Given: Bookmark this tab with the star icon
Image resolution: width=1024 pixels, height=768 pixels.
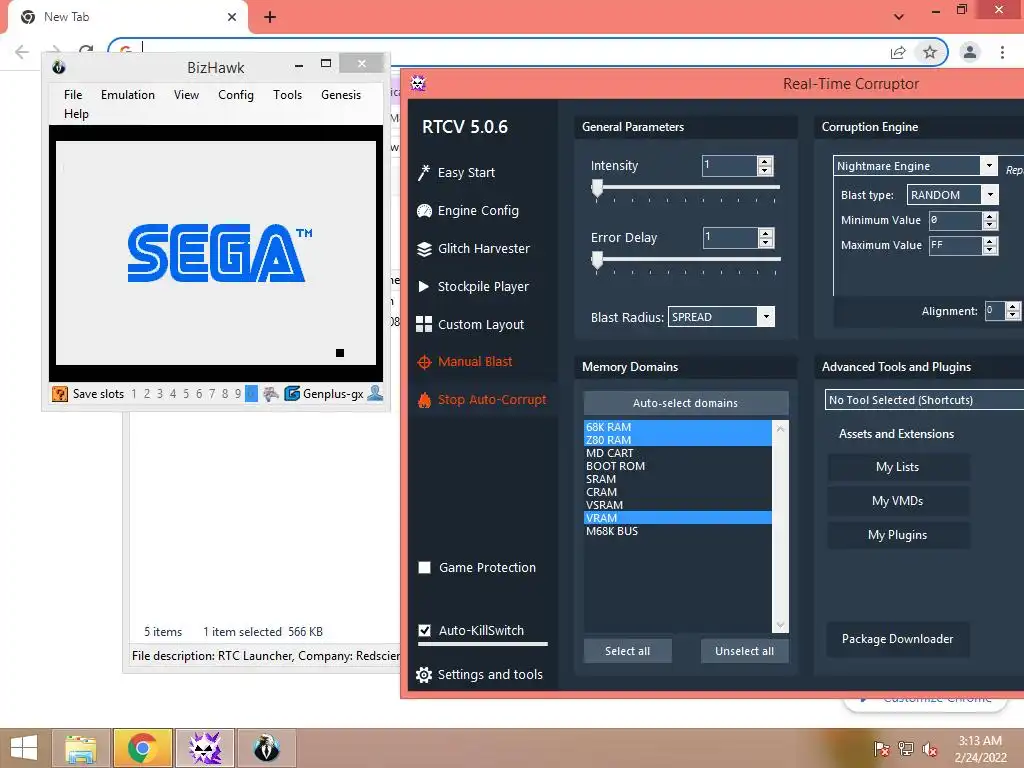Looking at the screenshot, I should (930, 52).
